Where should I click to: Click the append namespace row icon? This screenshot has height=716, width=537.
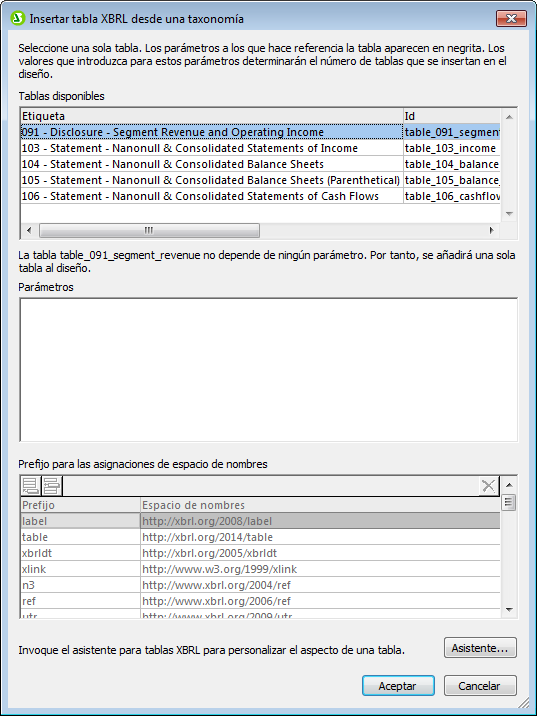(31, 486)
